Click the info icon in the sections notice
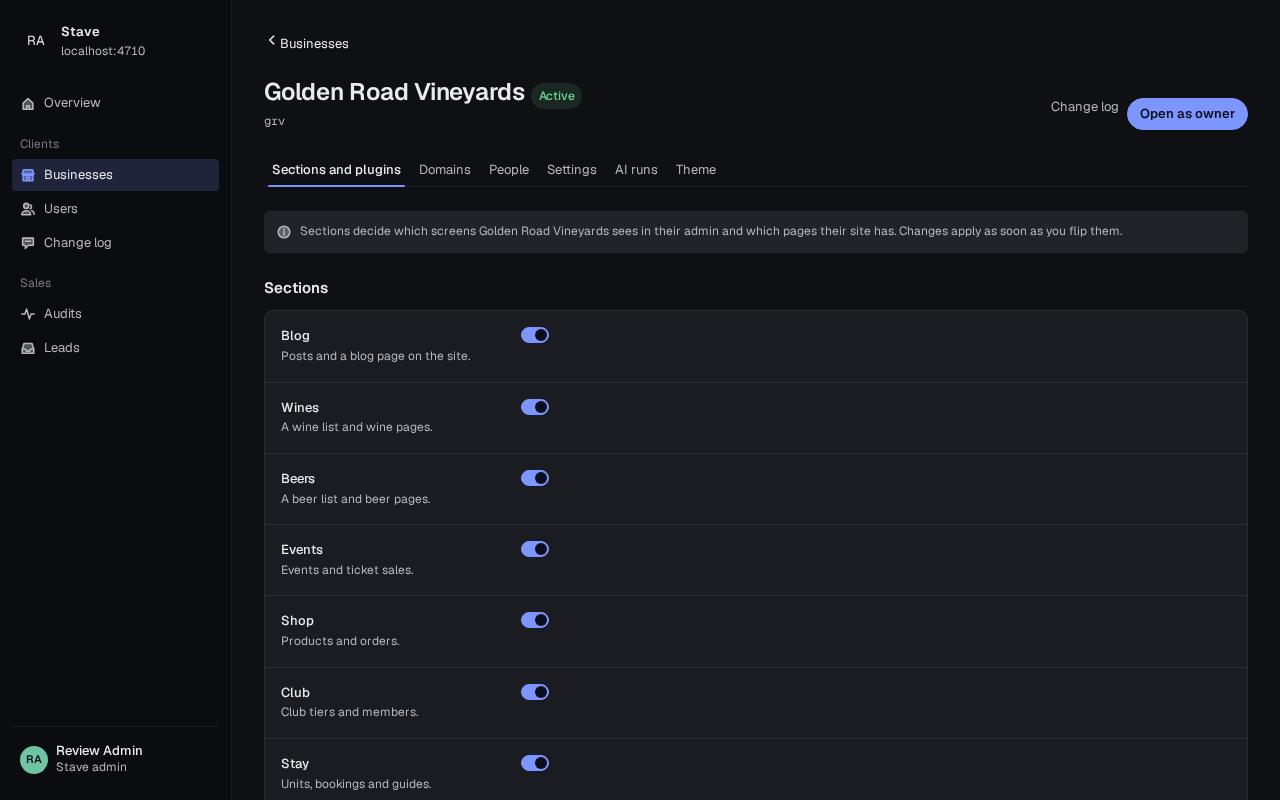 (284, 232)
